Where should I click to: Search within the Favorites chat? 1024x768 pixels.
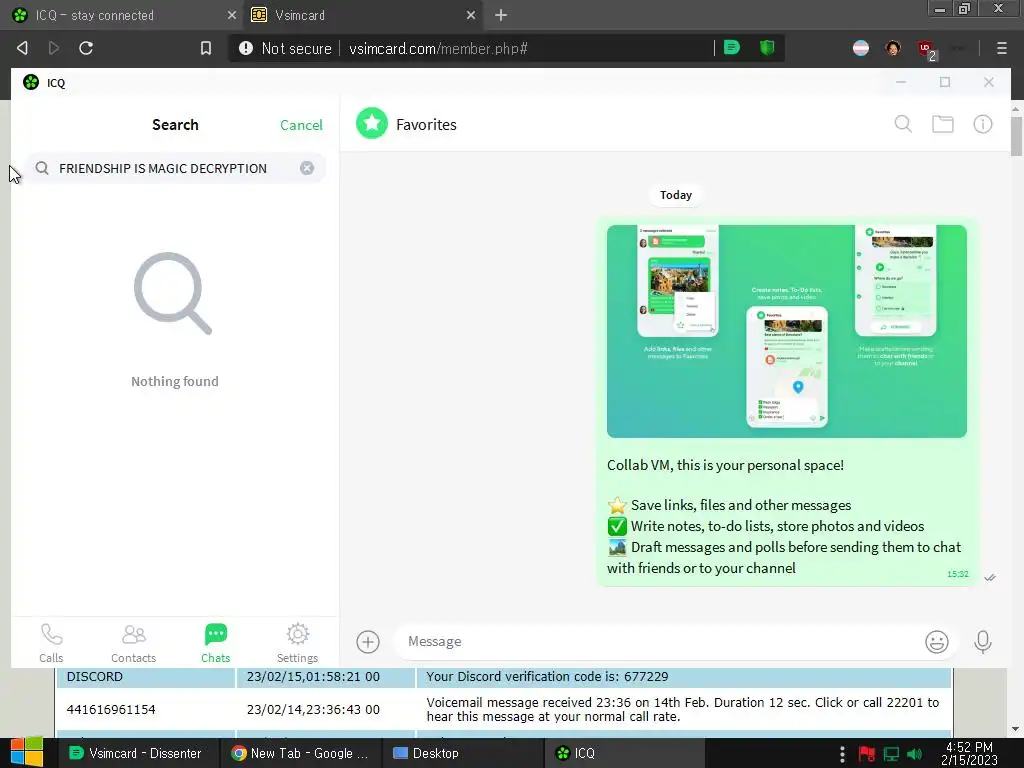click(903, 124)
